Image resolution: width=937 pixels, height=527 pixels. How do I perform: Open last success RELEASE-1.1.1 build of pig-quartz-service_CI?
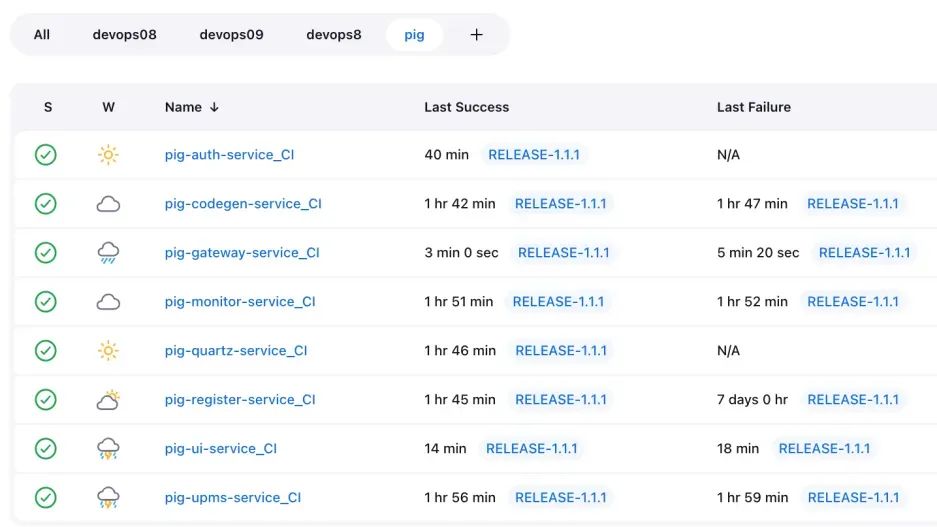(561, 351)
